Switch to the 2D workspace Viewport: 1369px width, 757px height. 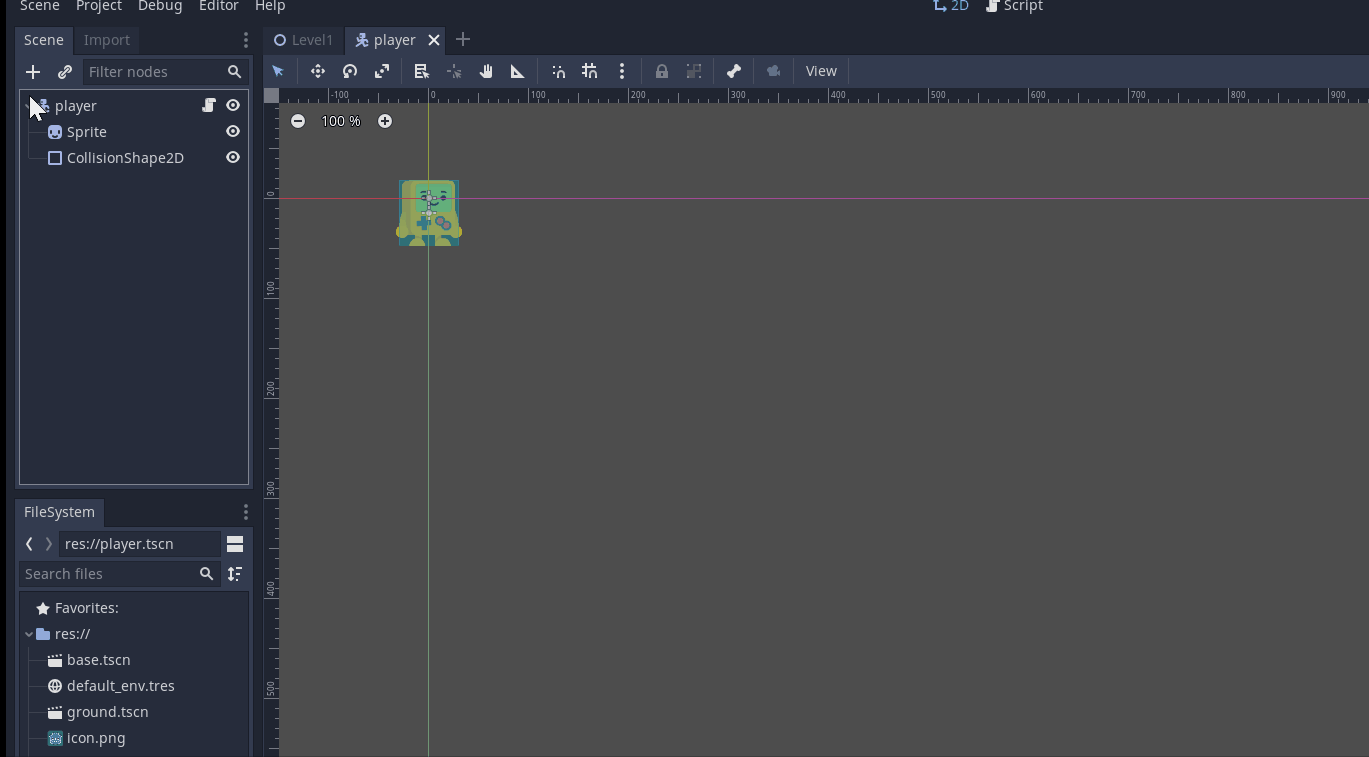coord(951,6)
